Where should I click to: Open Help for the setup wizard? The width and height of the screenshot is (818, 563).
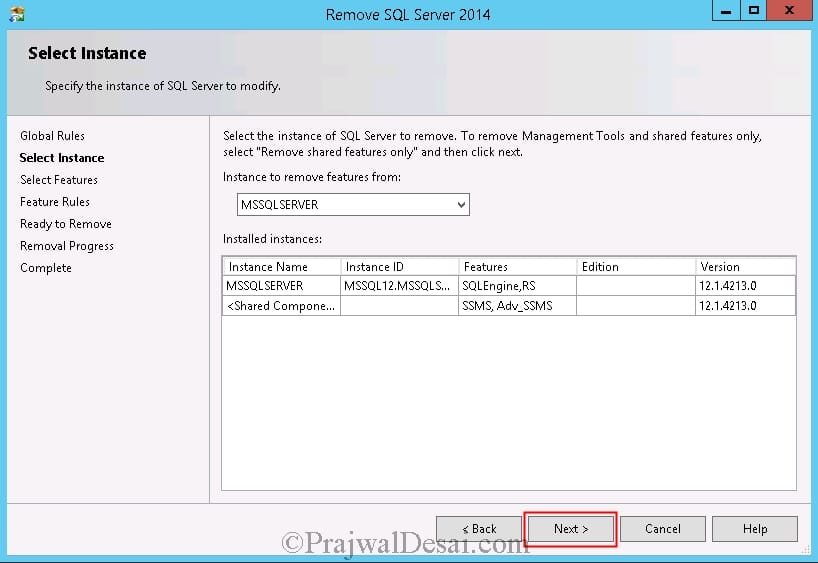[754, 529]
